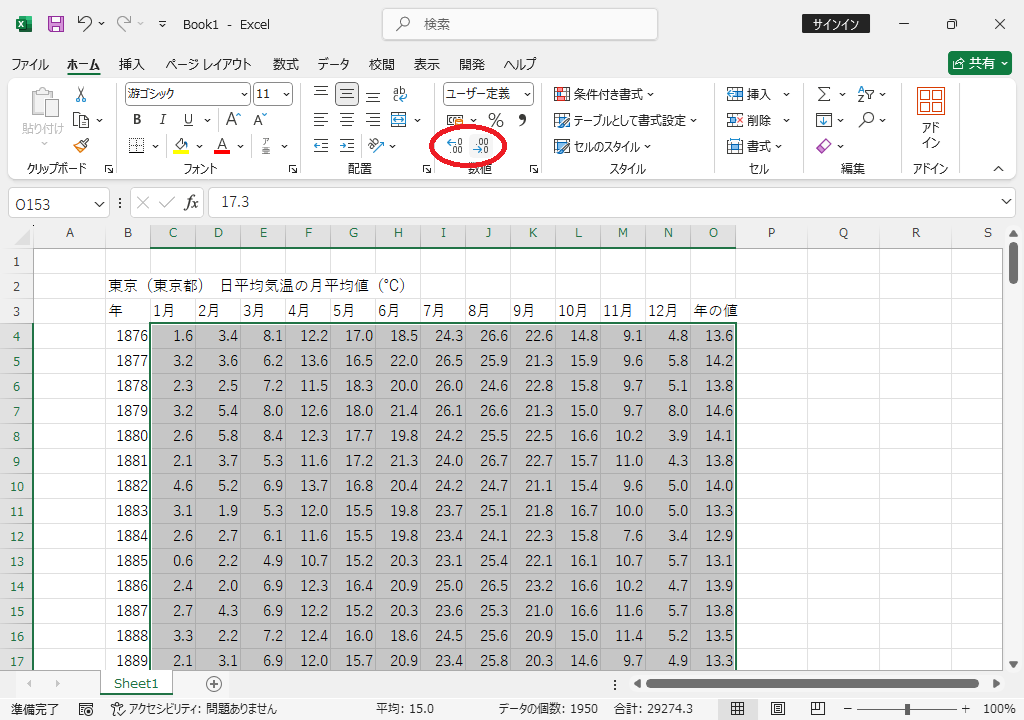Image resolution: width=1024 pixels, height=720 pixels.
Task: Click the サインイン button
Action: (x=835, y=24)
